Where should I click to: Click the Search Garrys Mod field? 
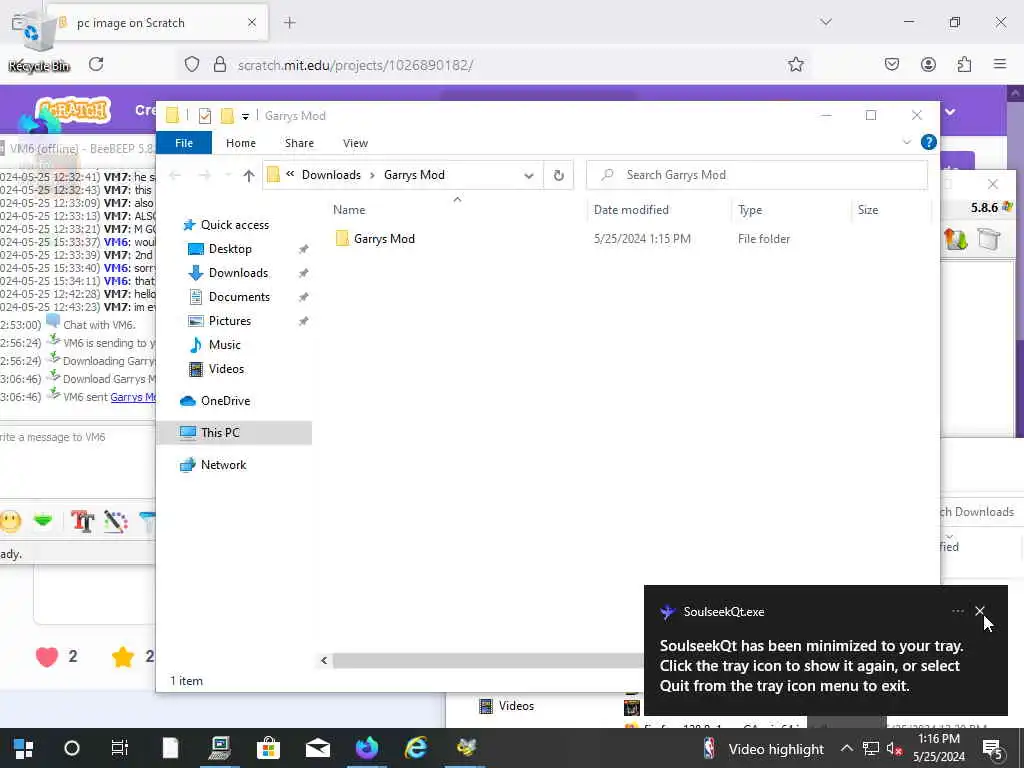pyautogui.click(x=756, y=175)
